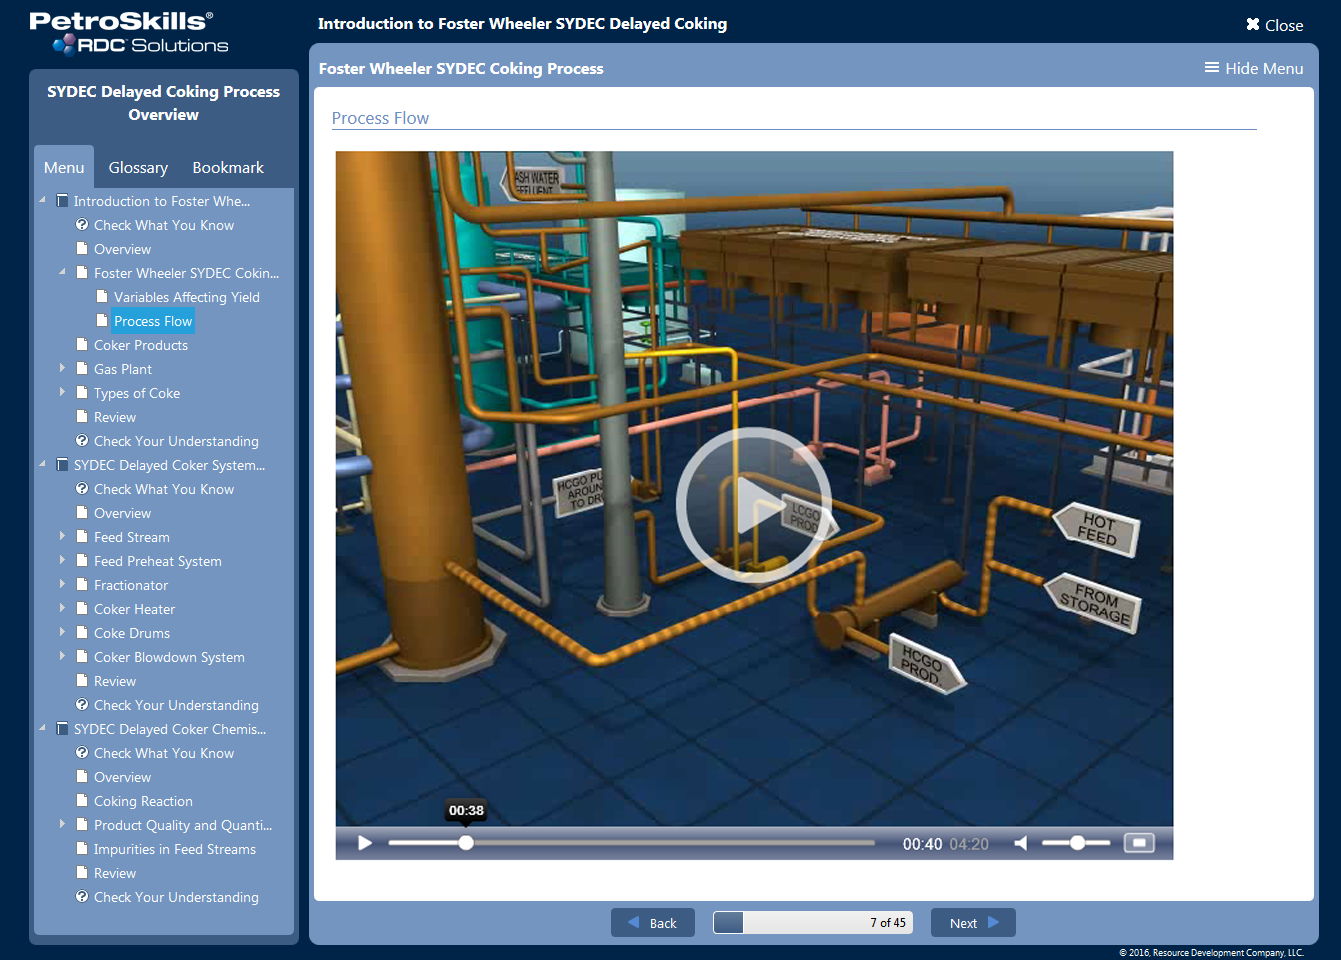Expand the Coker Blowdown System node
Image resolution: width=1341 pixels, height=960 pixels.
tap(62, 656)
